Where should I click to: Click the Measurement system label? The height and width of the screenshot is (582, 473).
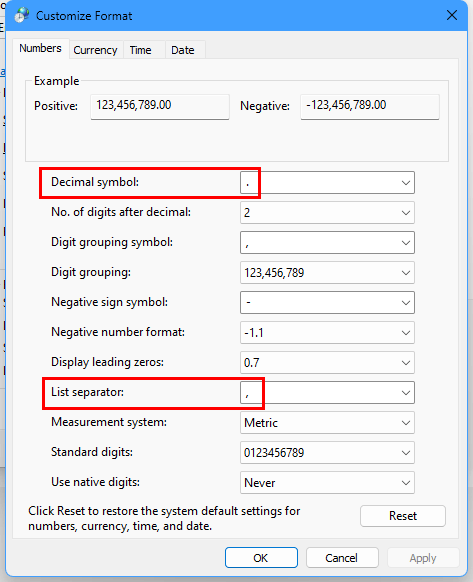point(109,422)
